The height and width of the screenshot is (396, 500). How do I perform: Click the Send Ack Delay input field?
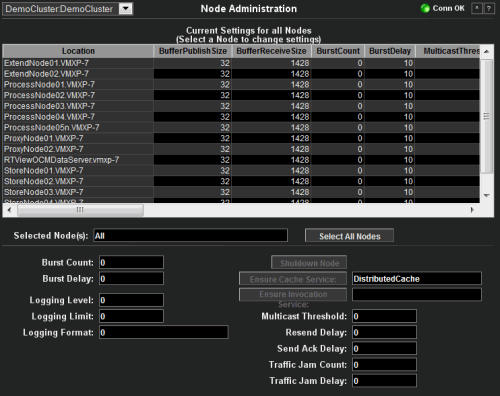pyautogui.click(x=384, y=348)
